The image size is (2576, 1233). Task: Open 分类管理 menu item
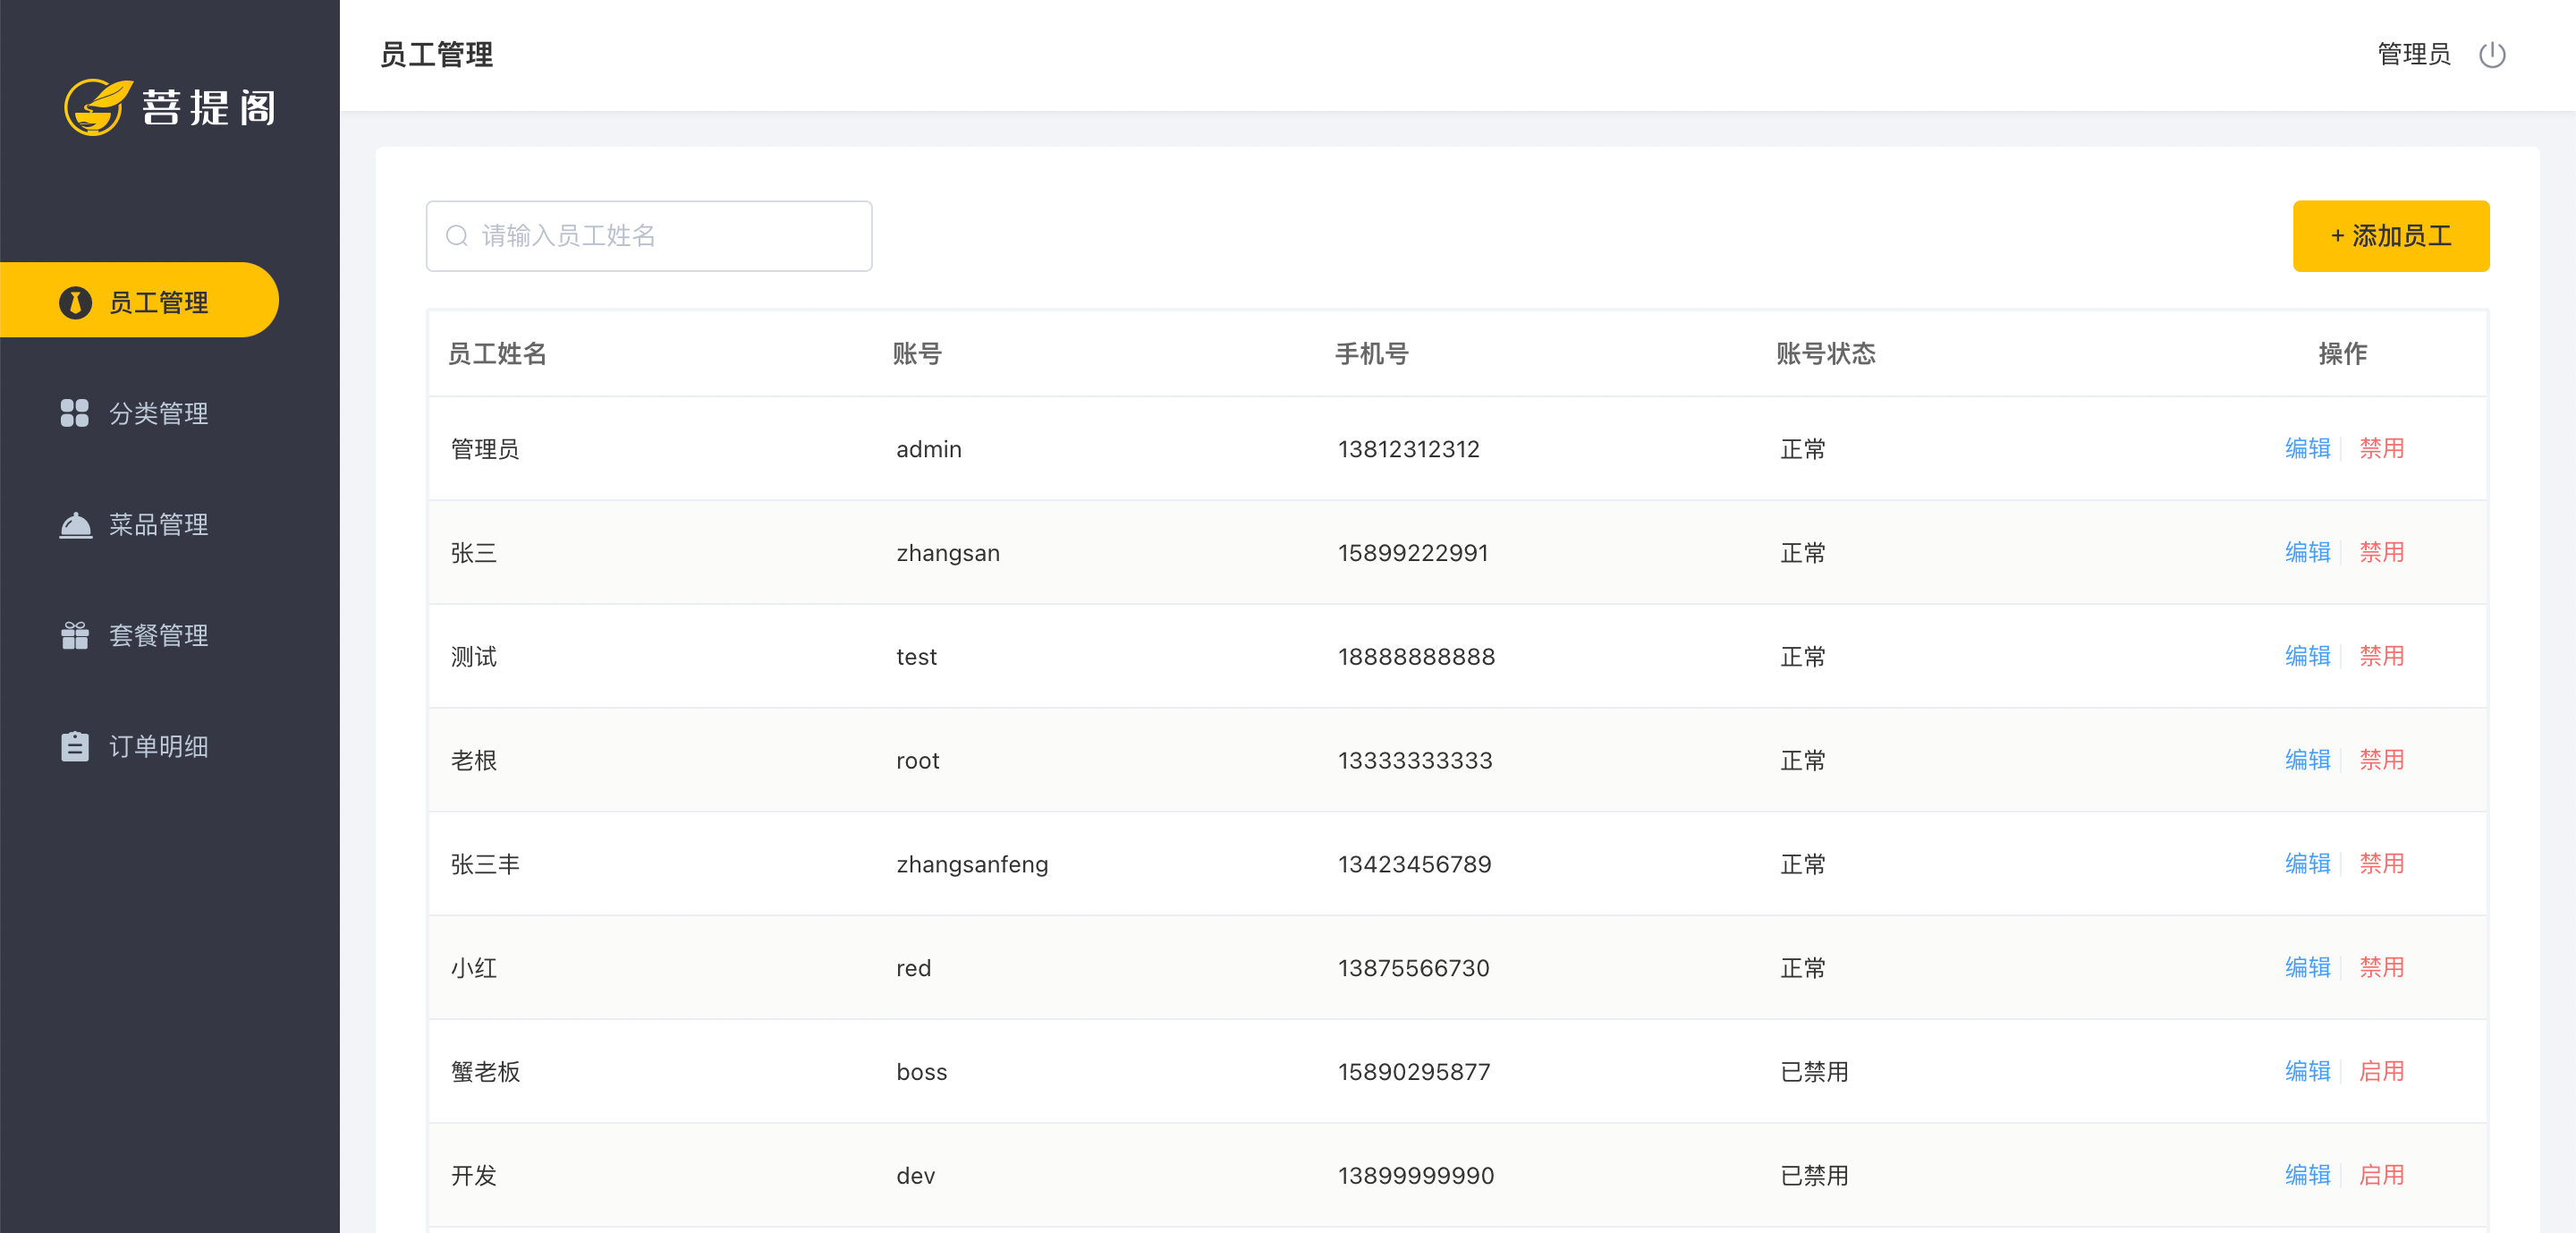pyautogui.click(x=158, y=413)
